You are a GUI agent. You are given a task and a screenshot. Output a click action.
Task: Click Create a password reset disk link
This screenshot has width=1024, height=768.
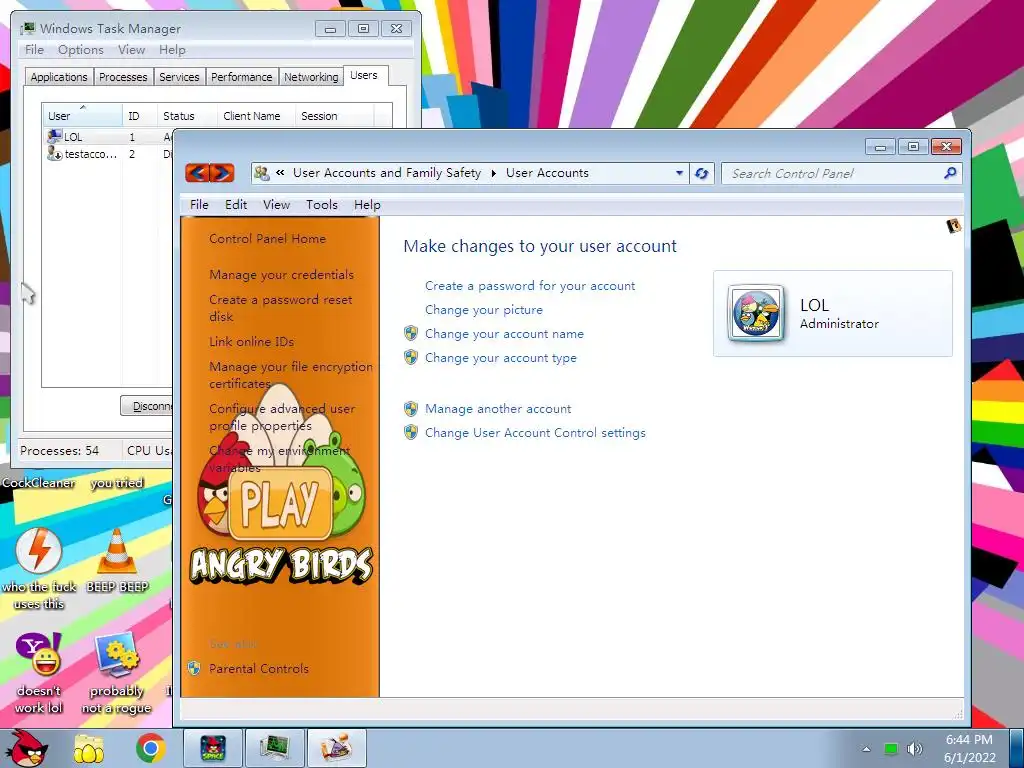pos(280,308)
